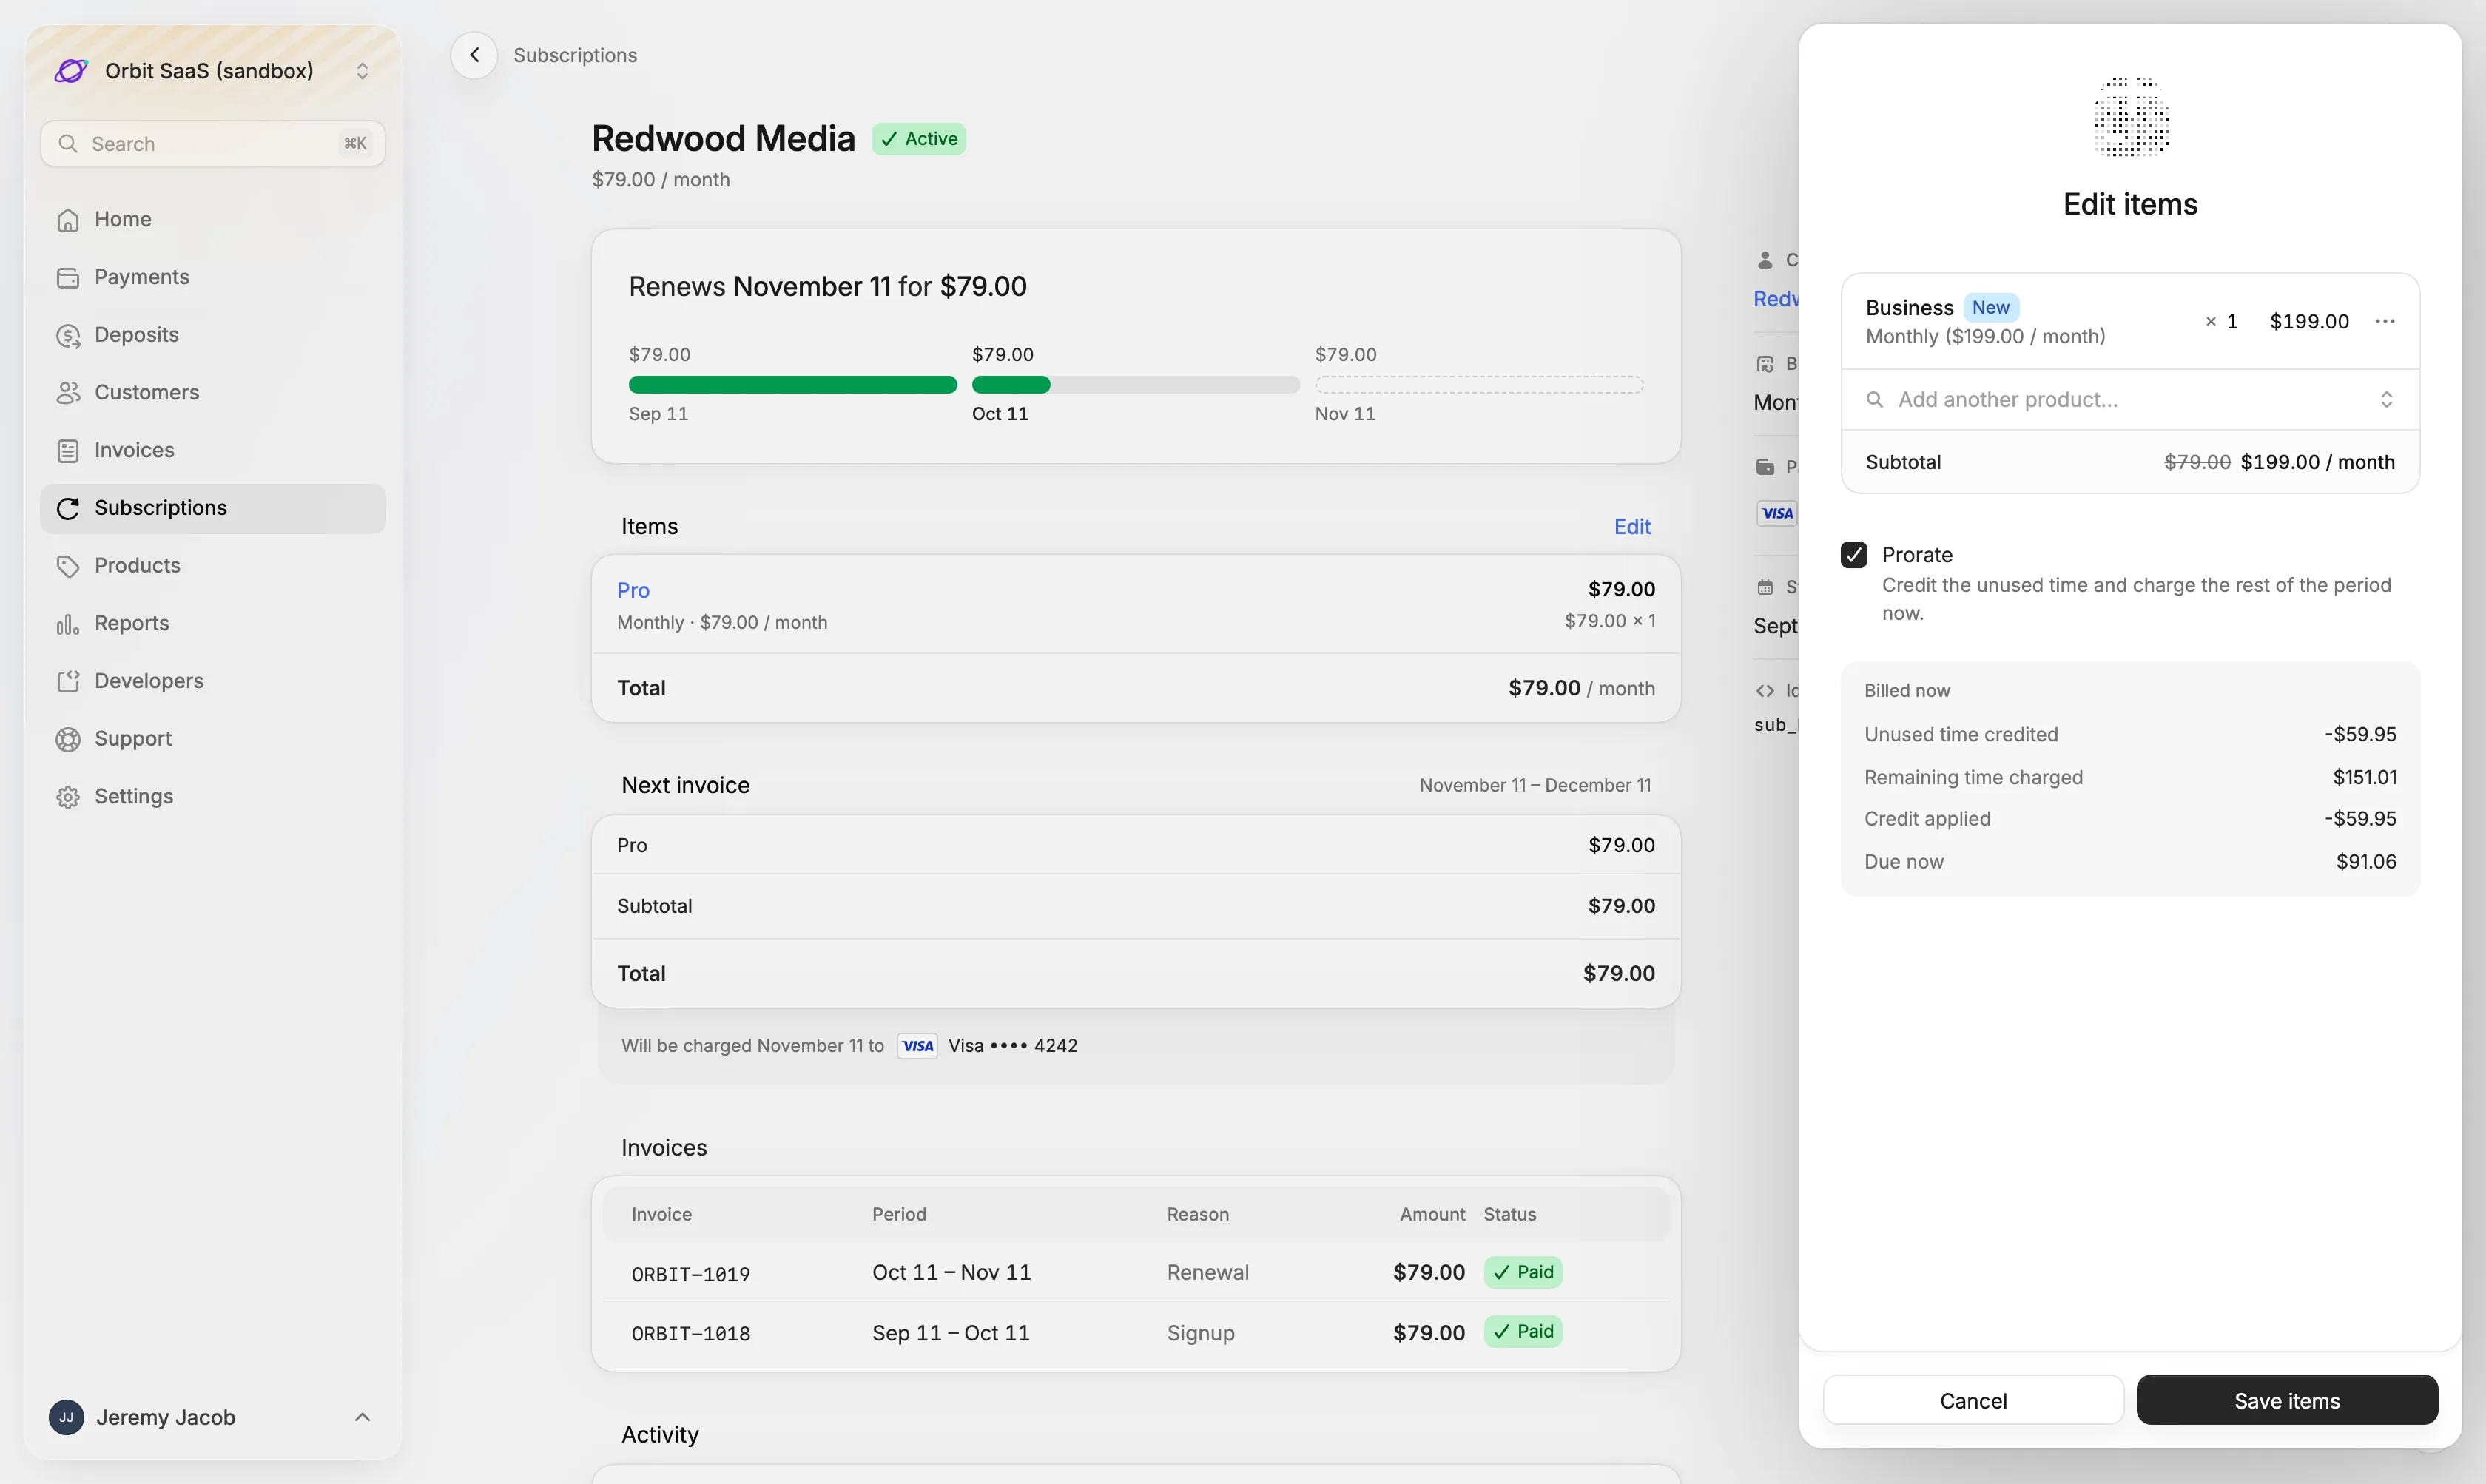This screenshot has width=2486, height=1484.
Task: Click the Subscriptions refresh icon in sidebar
Action: pos(68,508)
